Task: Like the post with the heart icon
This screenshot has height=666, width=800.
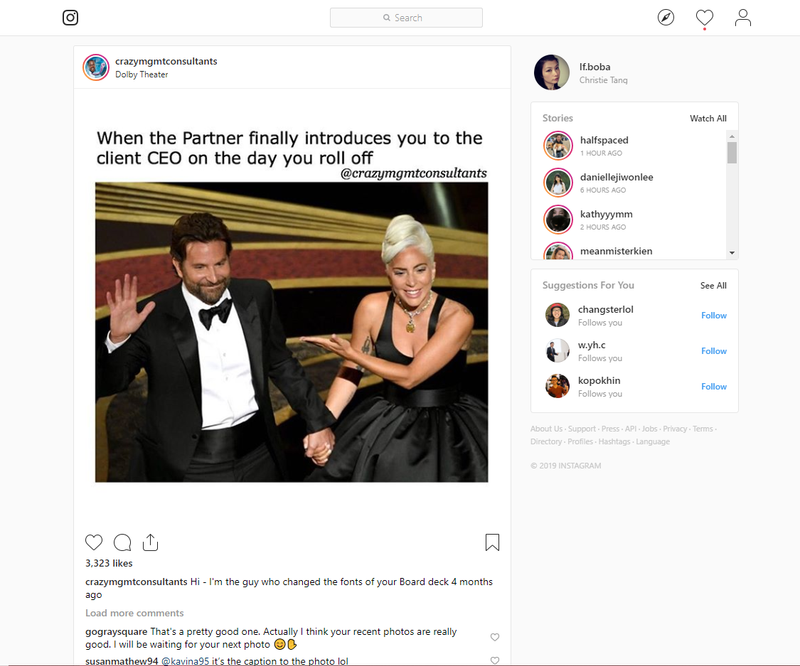Action: click(94, 542)
